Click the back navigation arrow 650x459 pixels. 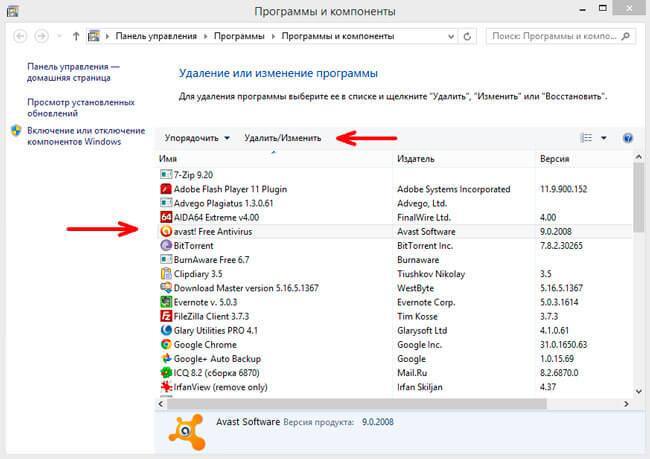pos(20,36)
